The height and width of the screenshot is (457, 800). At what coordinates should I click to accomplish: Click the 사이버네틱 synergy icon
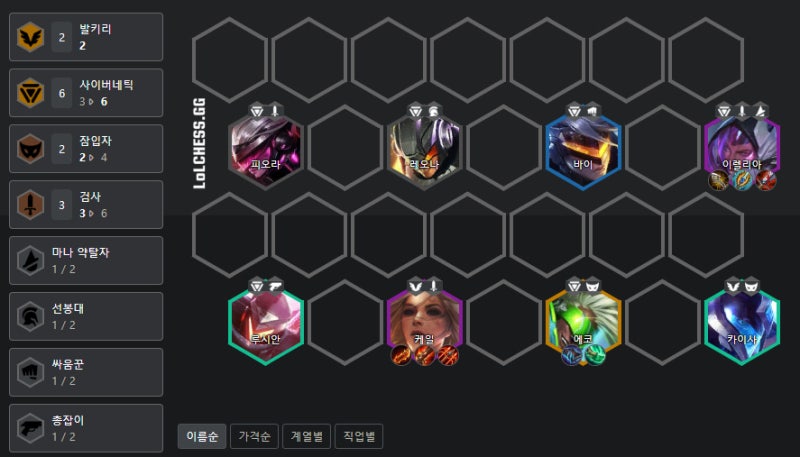30,93
